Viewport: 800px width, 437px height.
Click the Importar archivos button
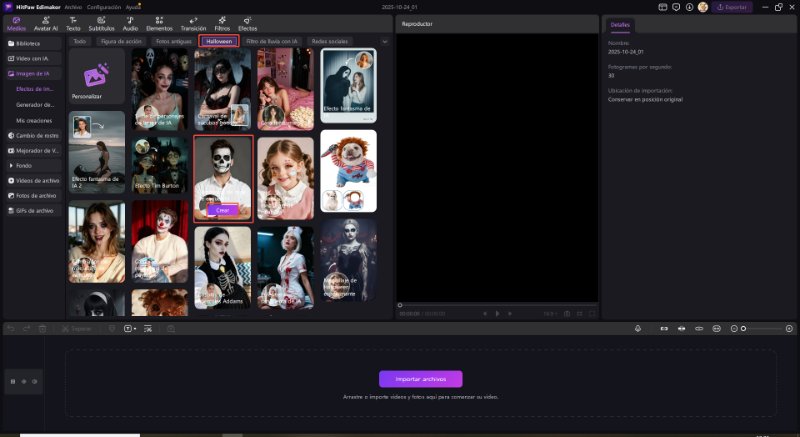(x=420, y=379)
